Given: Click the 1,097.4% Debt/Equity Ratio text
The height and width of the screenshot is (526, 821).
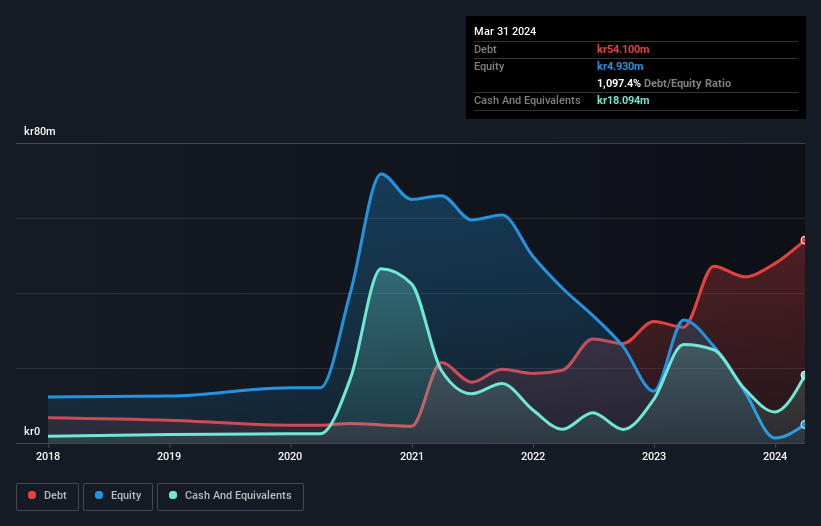Looking at the screenshot, I should 664,83.
